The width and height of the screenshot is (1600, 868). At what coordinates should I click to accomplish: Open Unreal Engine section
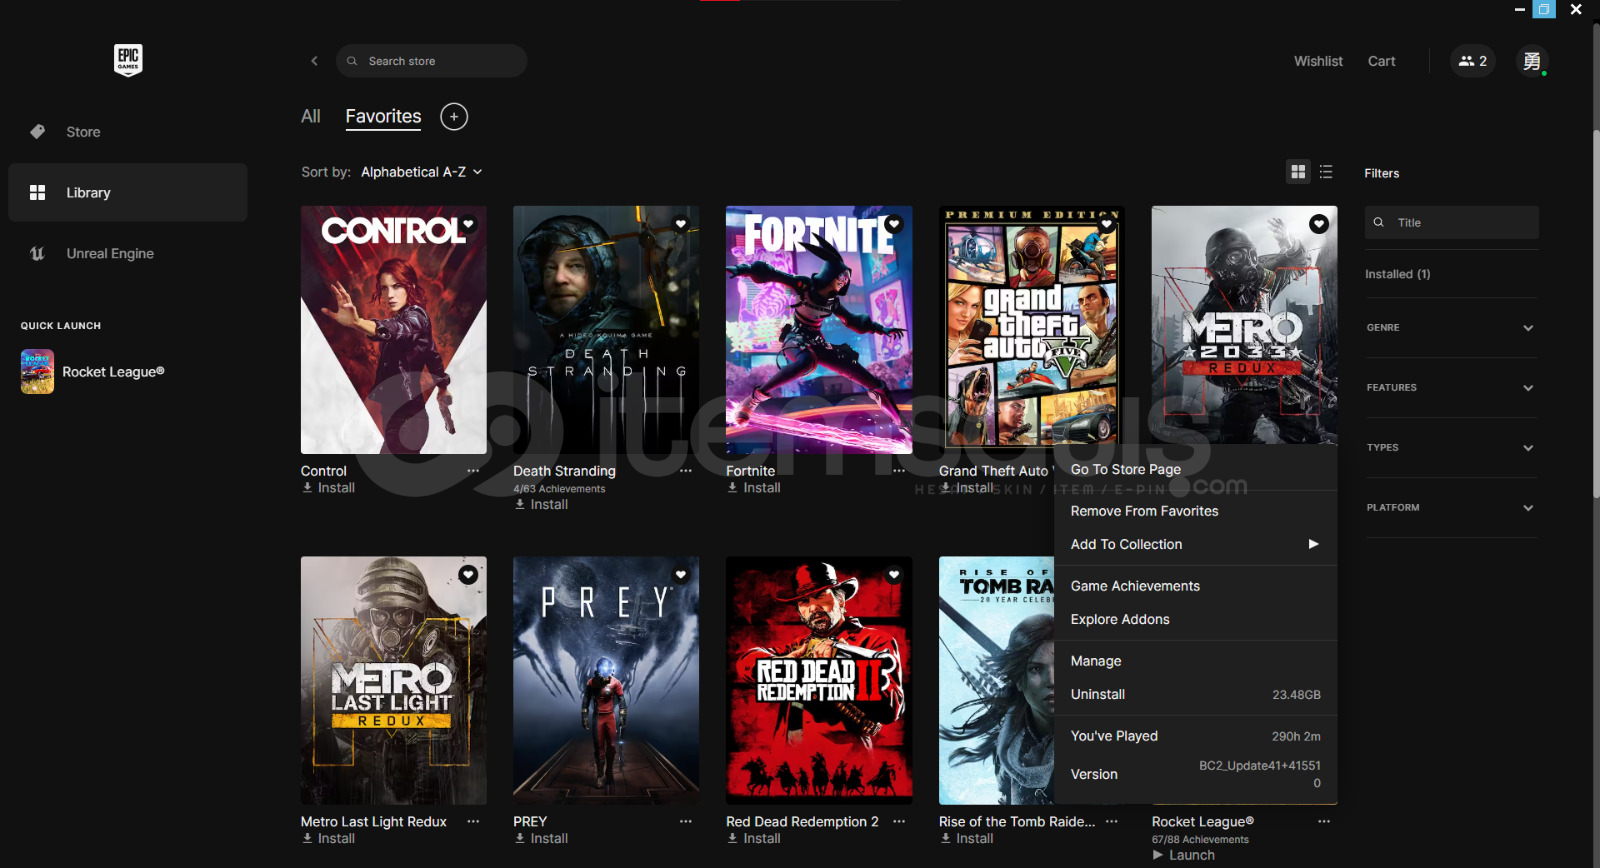[128, 253]
